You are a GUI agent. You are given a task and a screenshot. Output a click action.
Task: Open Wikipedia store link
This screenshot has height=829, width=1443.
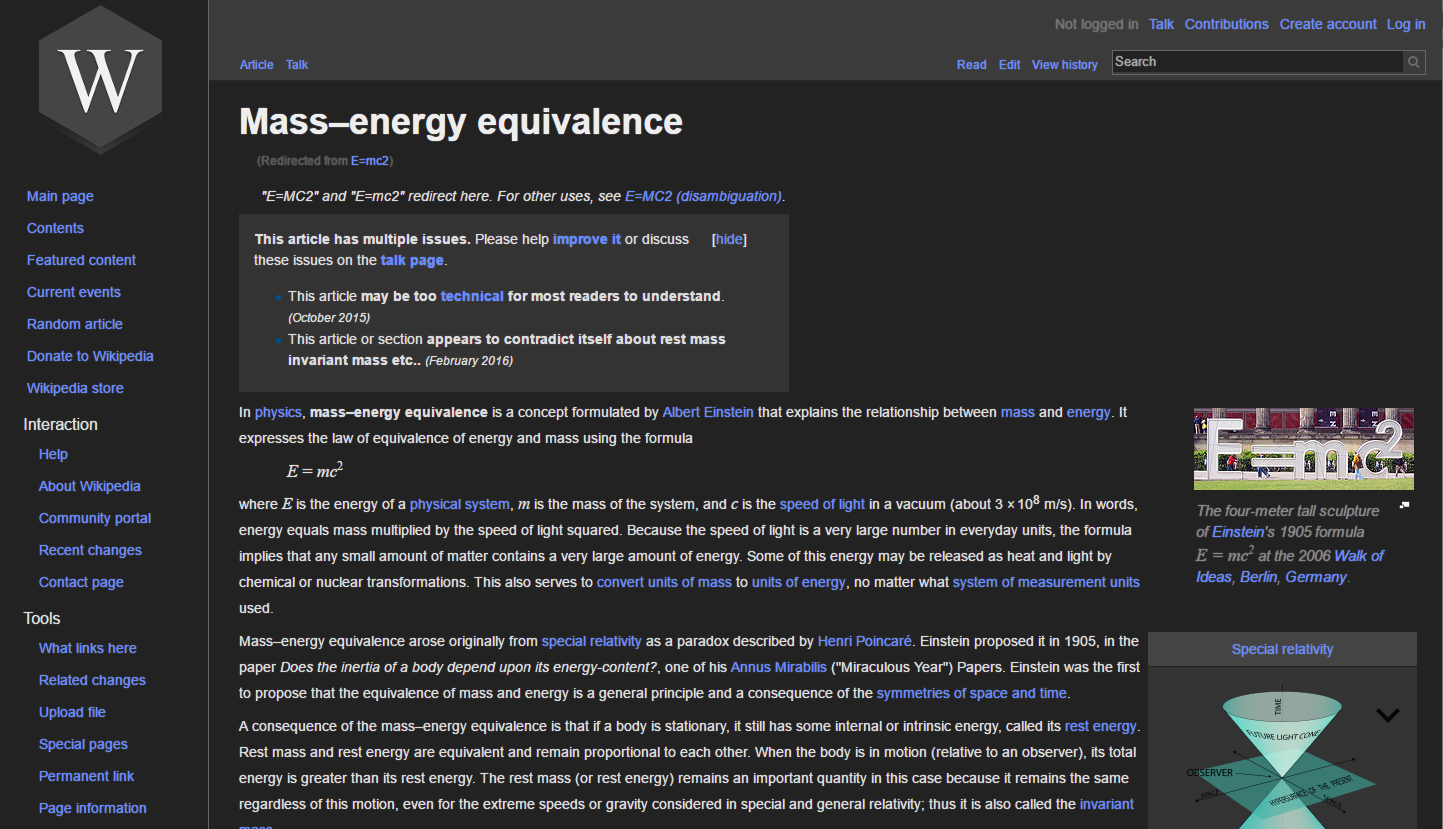(75, 388)
